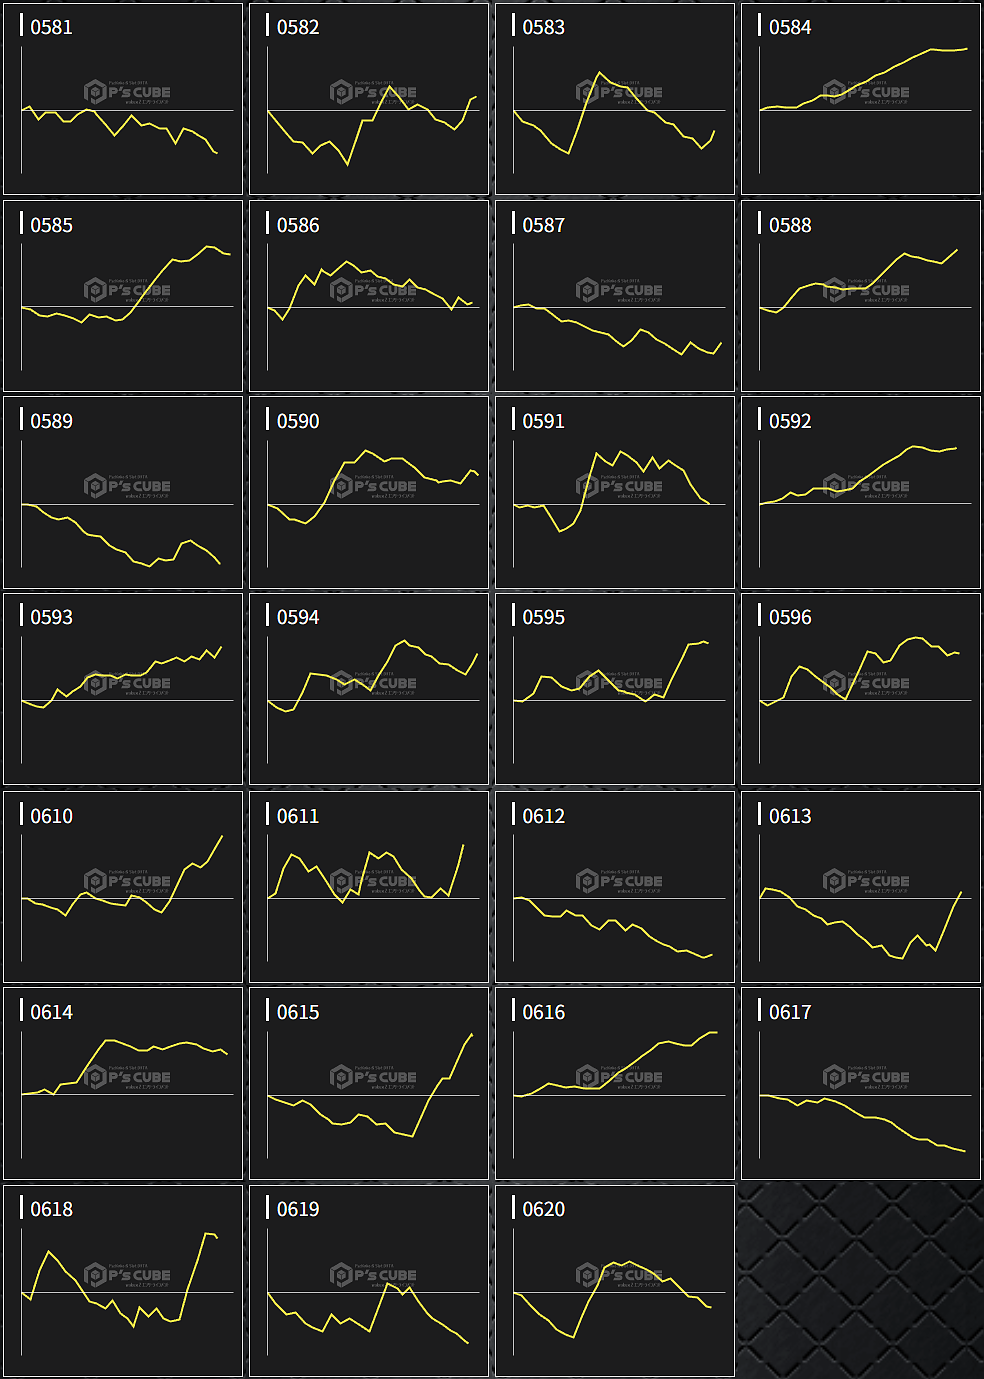The width and height of the screenshot is (984, 1379).
Task: Select the 0612 downward graph card
Action: [x=615, y=887]
